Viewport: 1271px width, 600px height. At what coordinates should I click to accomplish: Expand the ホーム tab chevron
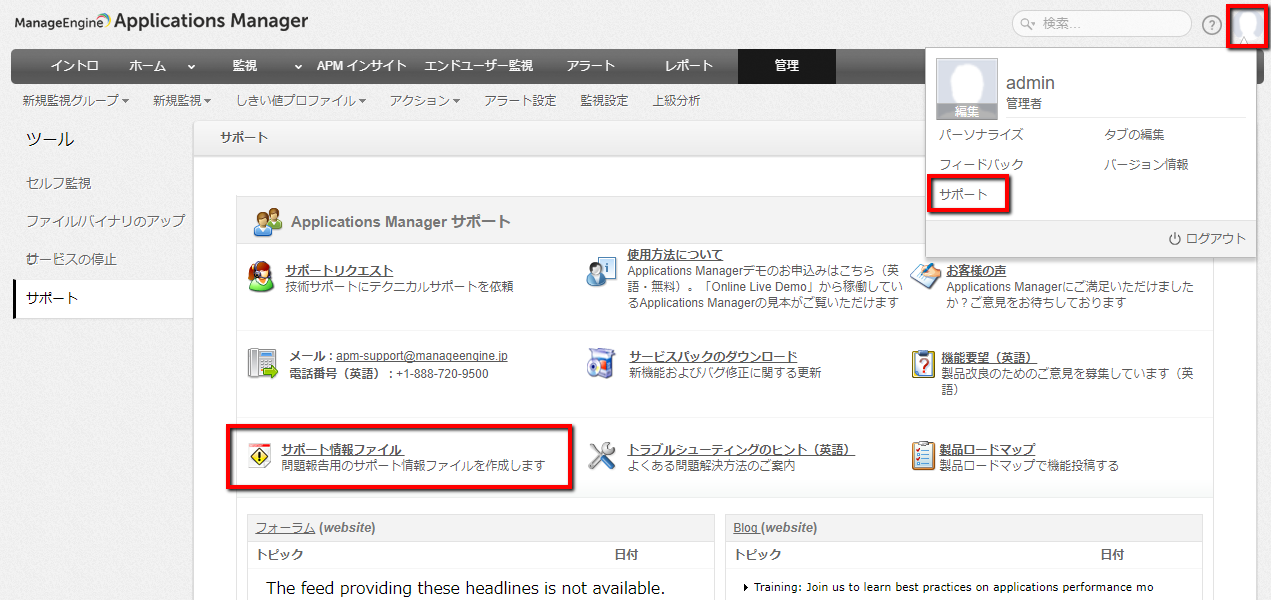coord(191,67)
